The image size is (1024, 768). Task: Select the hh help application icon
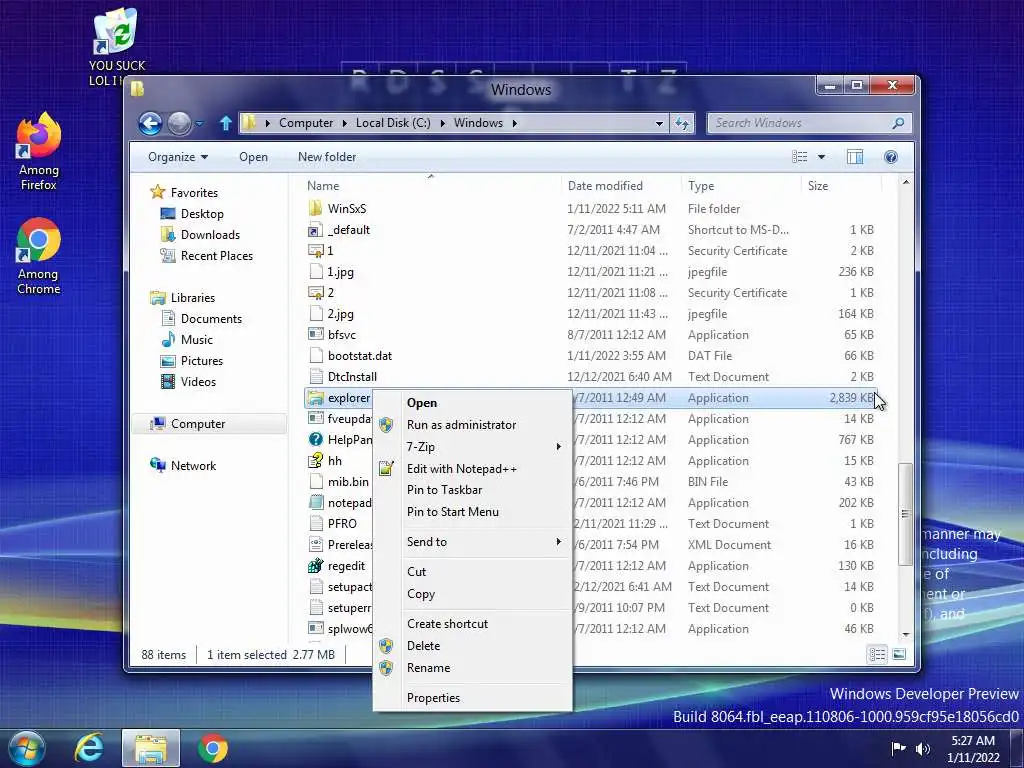click(x=315, y=460)
